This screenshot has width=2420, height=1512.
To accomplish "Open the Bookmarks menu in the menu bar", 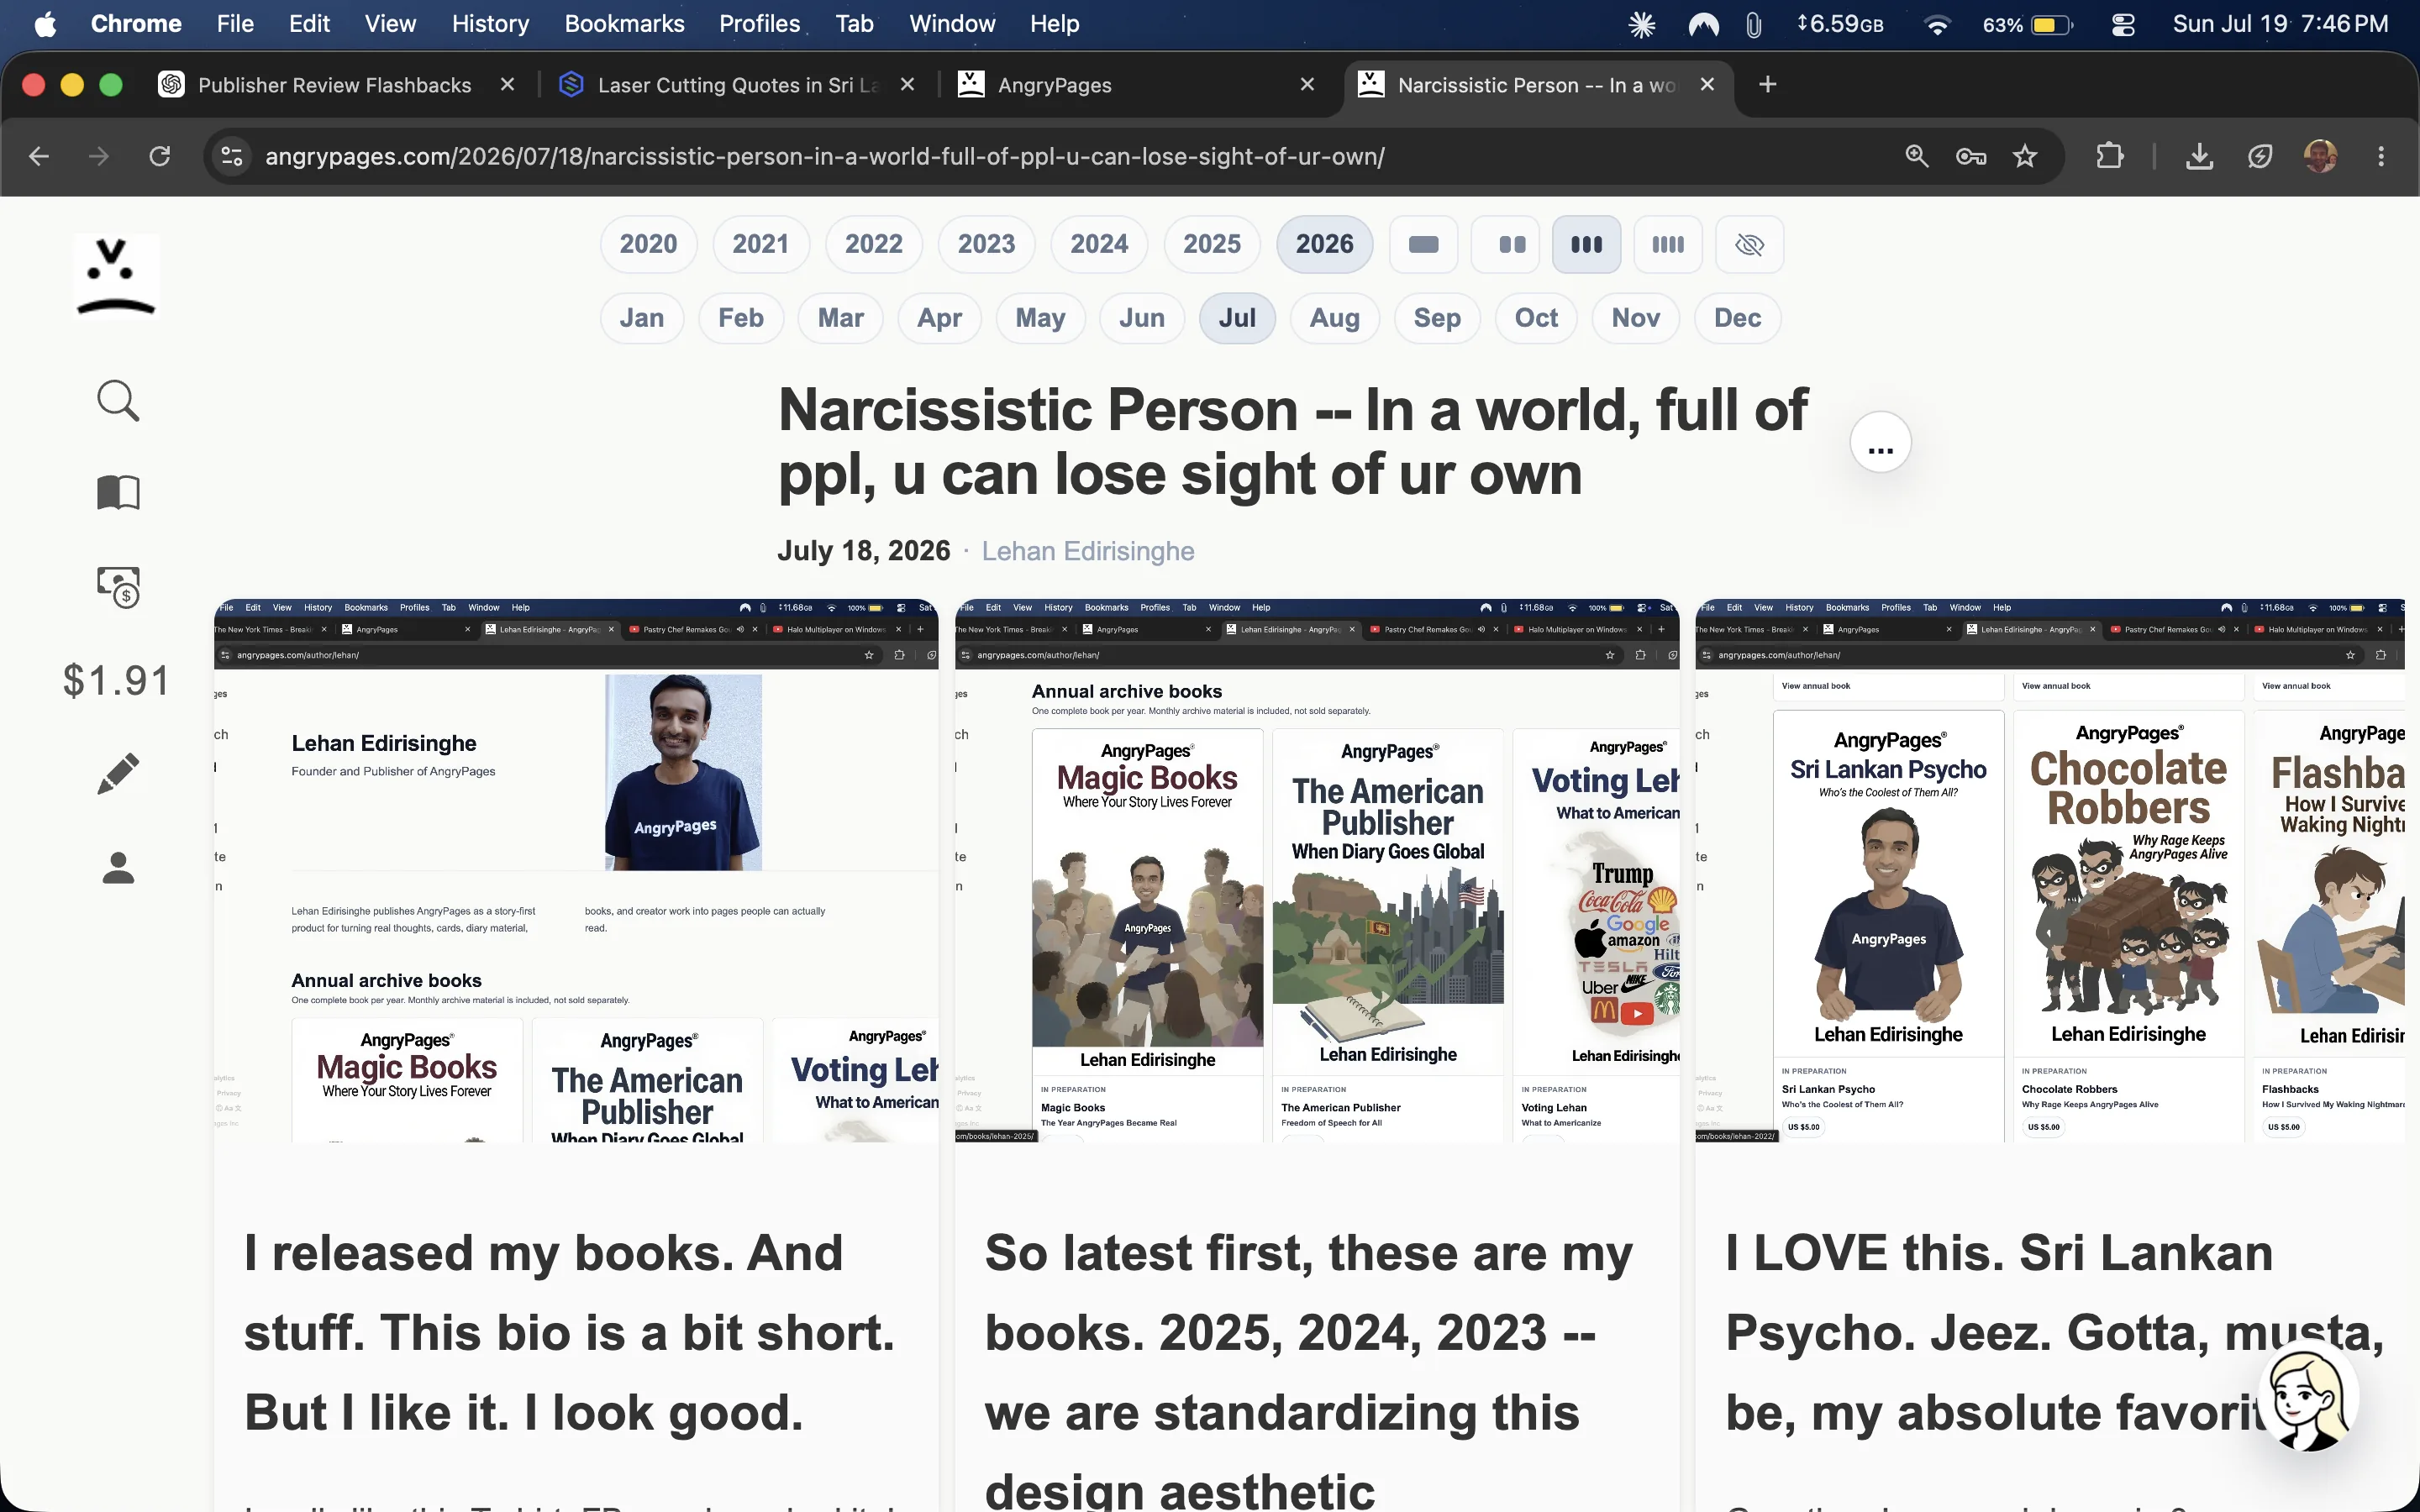I will tap(624, 24).
